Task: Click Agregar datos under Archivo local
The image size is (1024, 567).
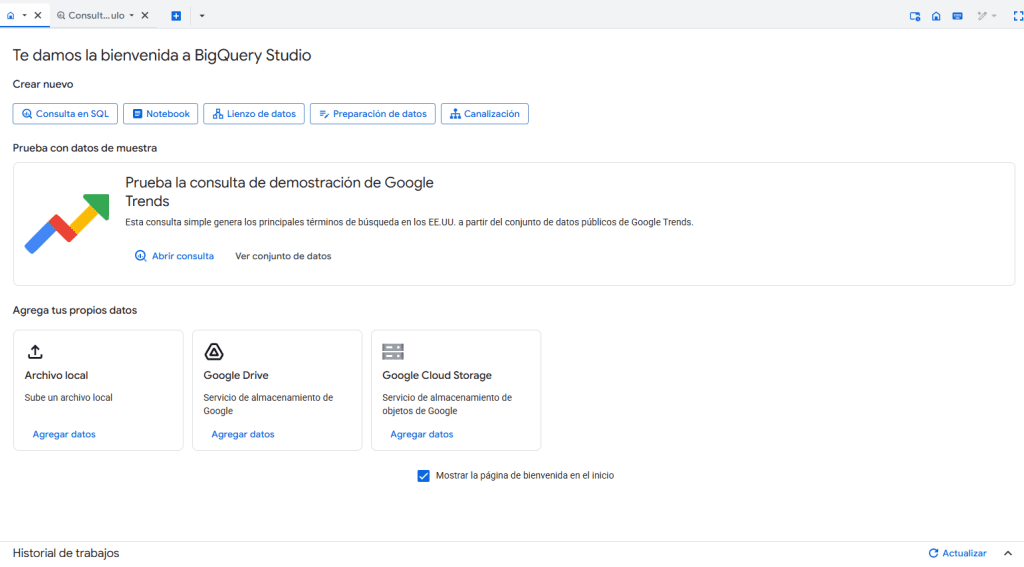Action: pos(64,434)
